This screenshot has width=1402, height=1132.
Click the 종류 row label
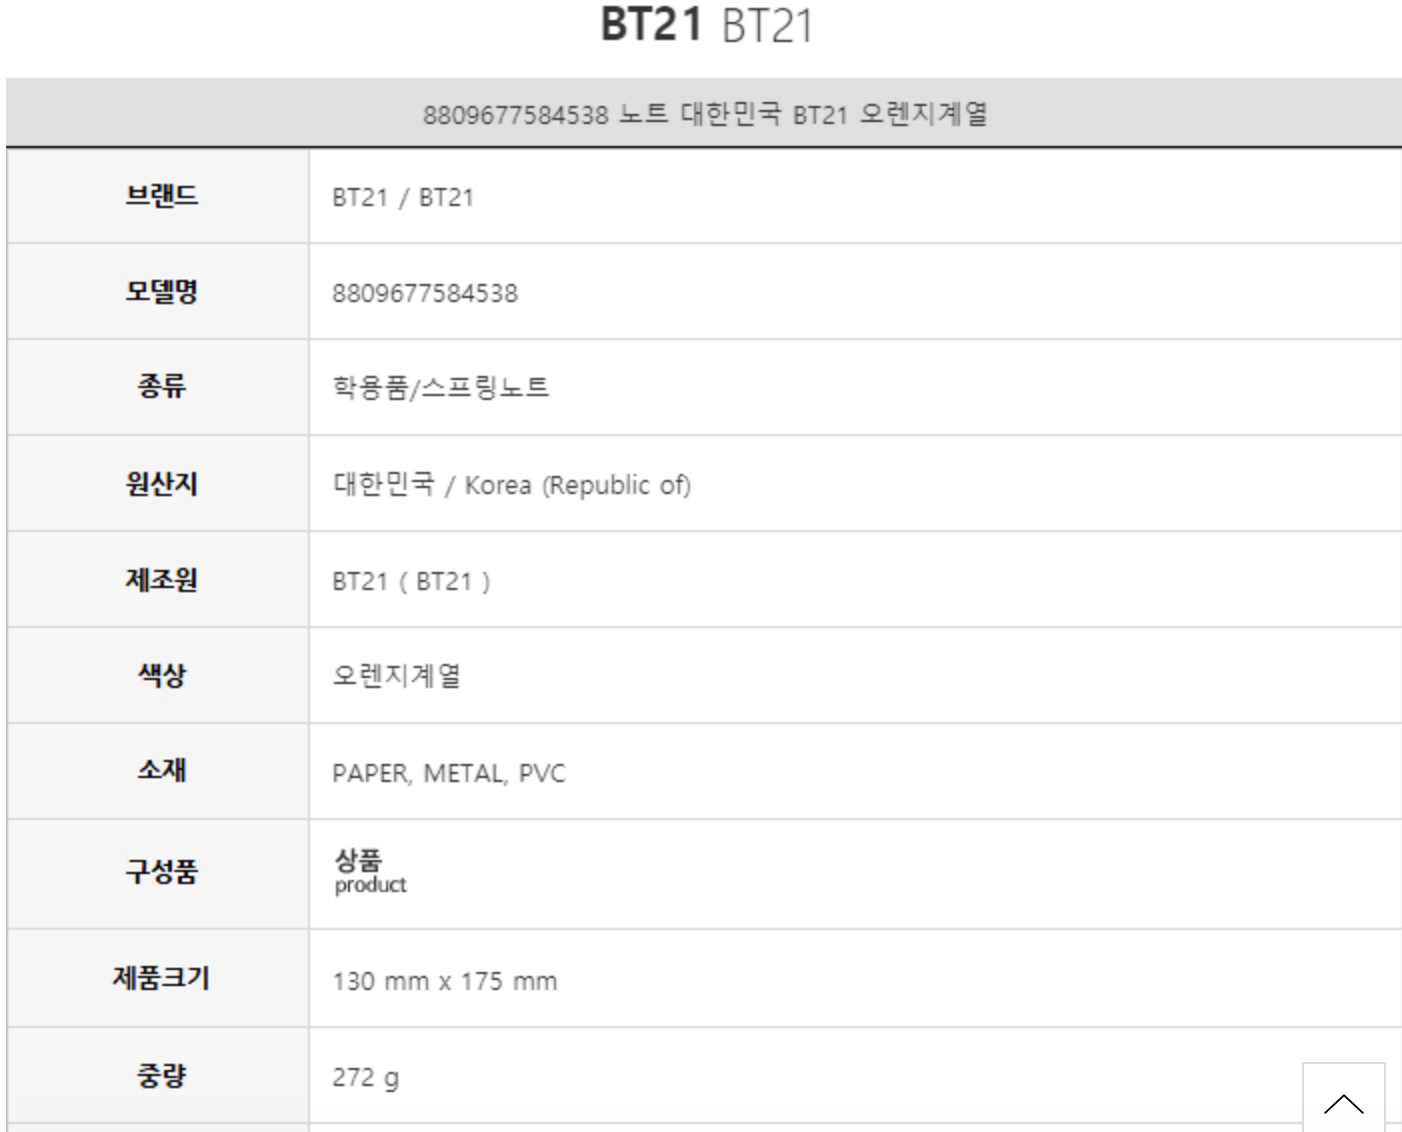(x=161, y=387)
